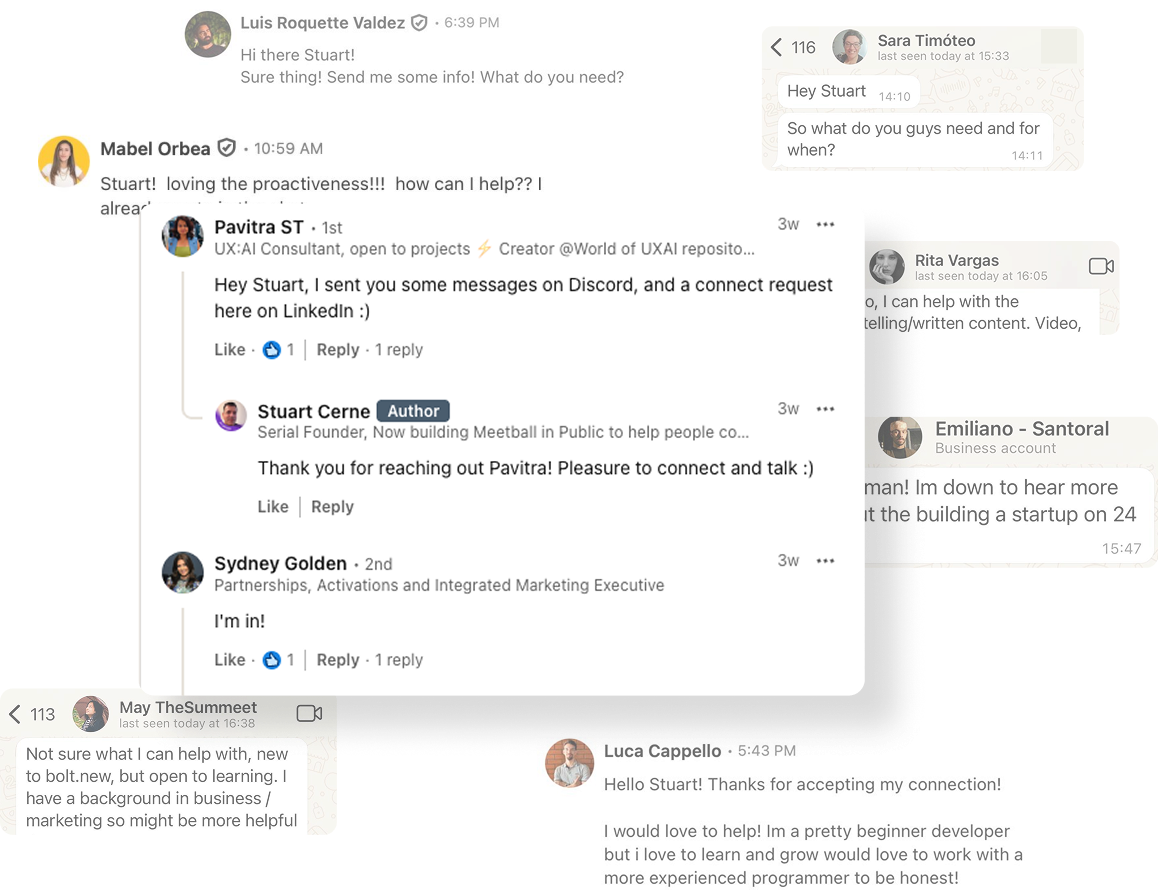Click Luis Roquette Valdez's verified badge
Viewport: 1159px width, 892px height.
point(418,22)
